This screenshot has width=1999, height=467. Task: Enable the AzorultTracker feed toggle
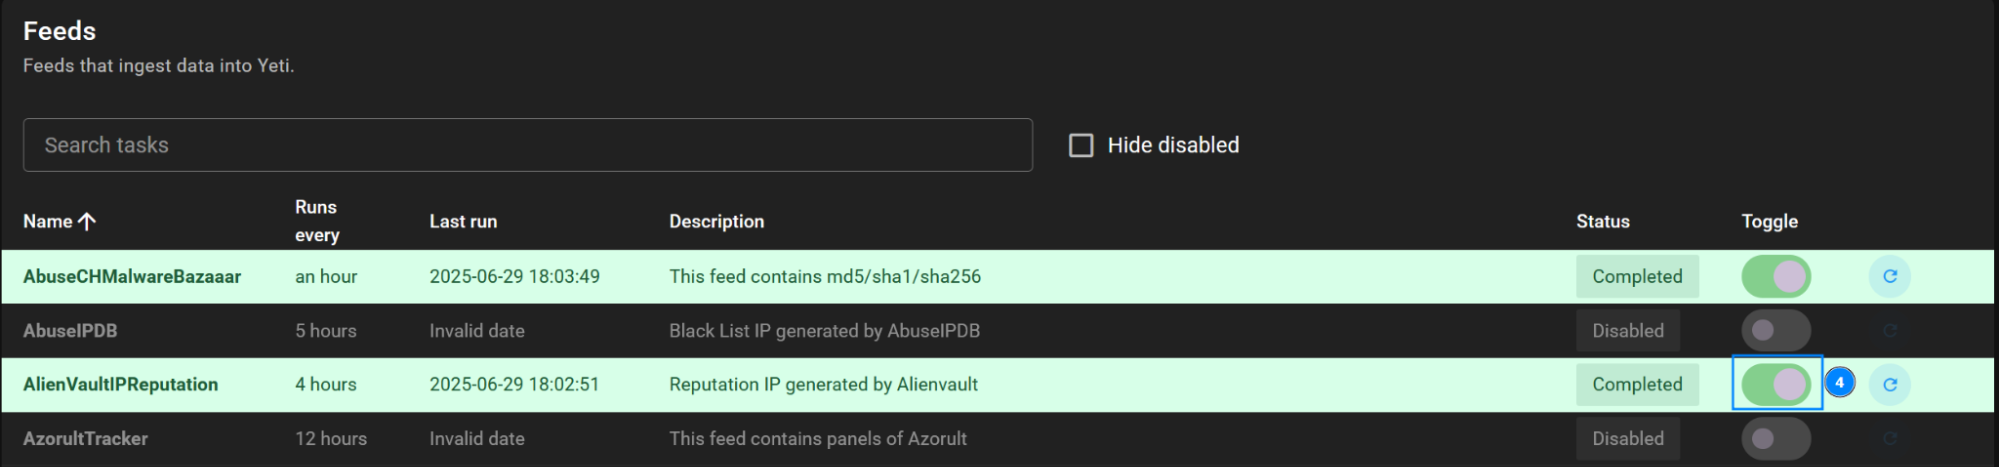tap(1776, 439)
